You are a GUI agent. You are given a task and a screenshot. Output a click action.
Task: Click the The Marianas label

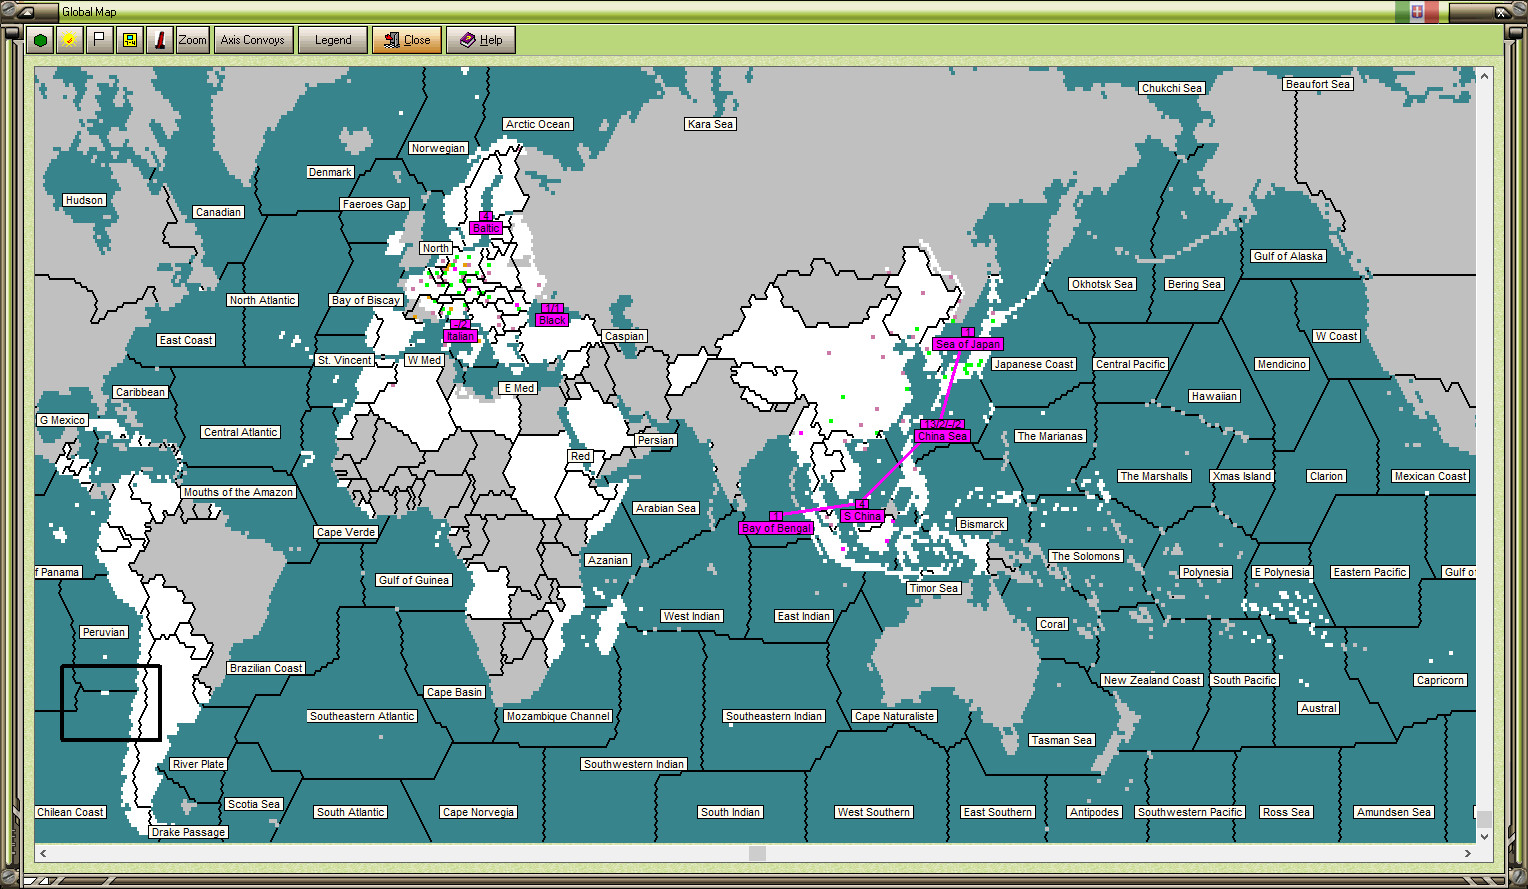[1050, 436]
